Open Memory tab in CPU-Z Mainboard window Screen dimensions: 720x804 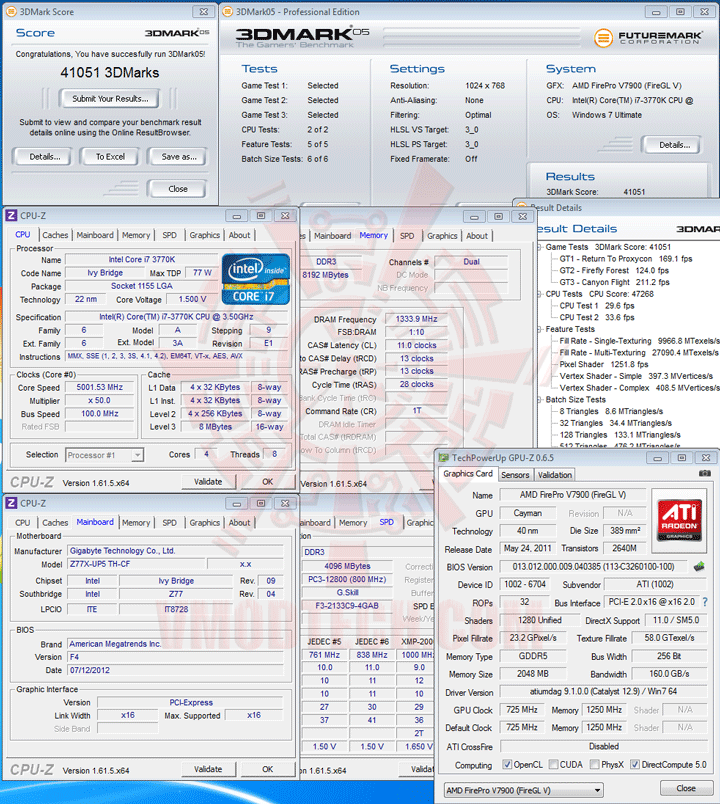(x=136, y=522)
